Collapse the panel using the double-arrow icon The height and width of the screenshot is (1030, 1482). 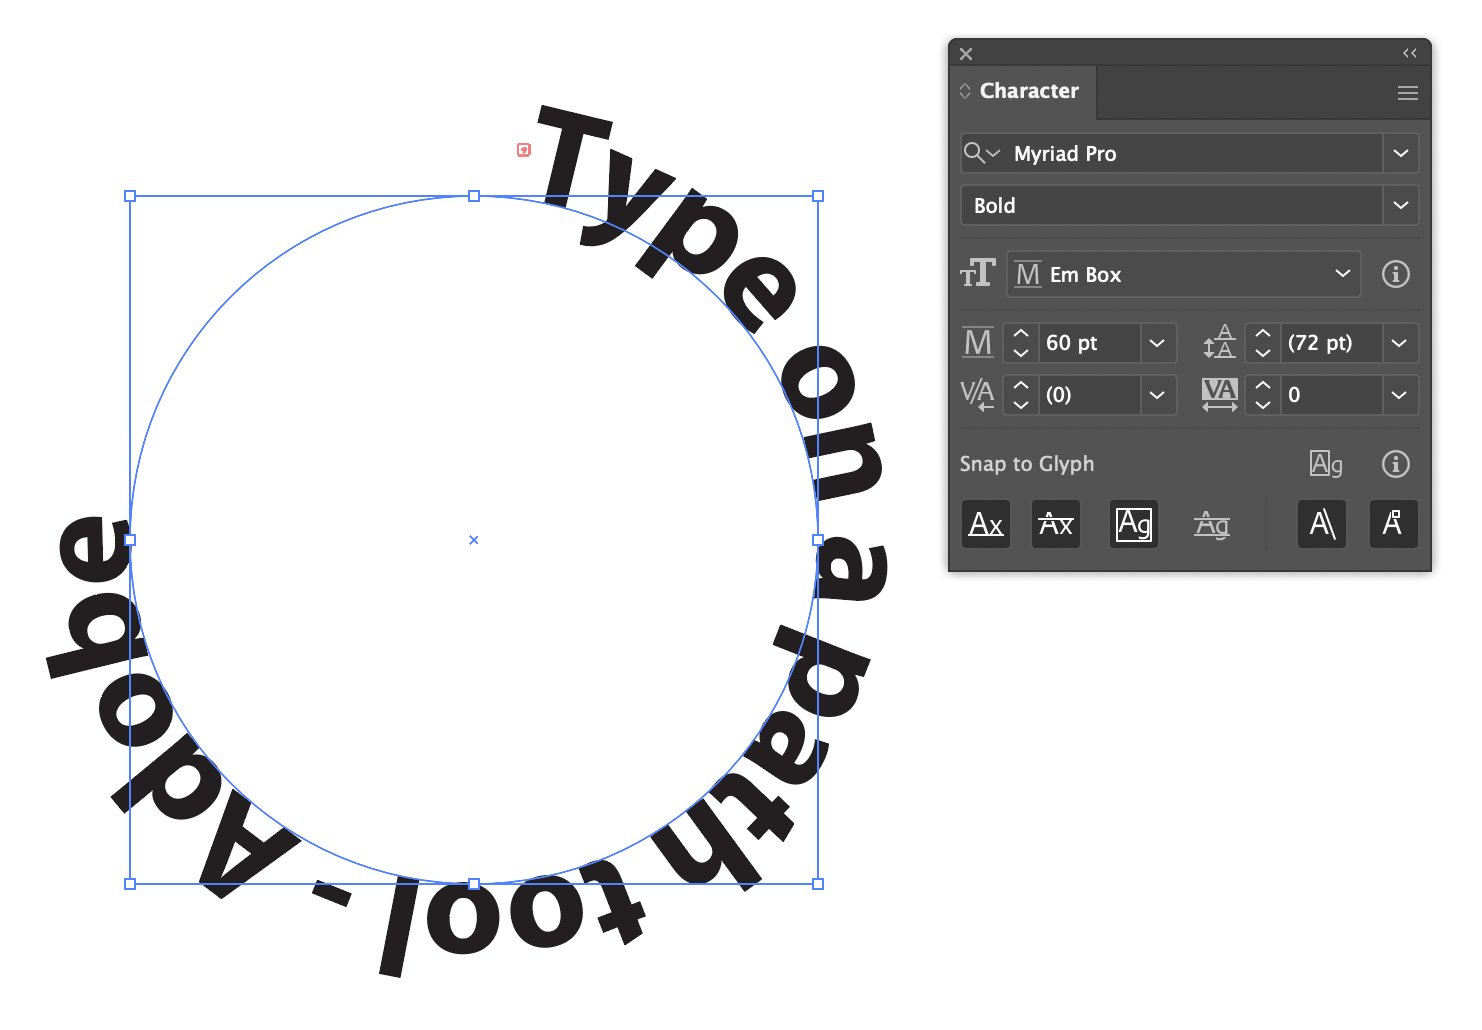(1410, 53)
